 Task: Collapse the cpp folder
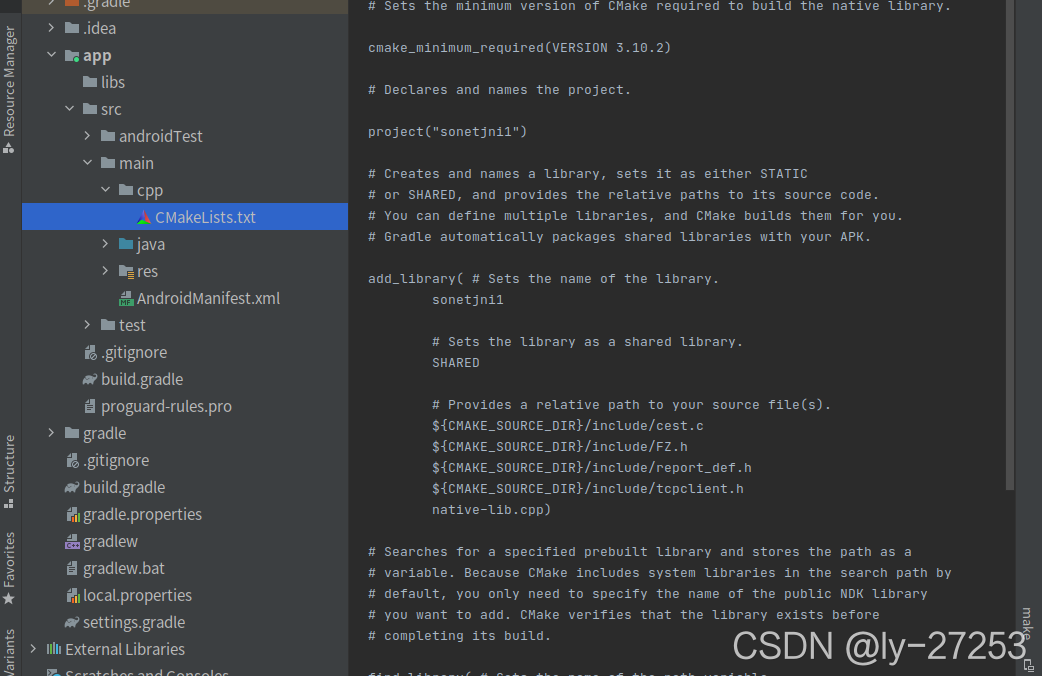106,191
